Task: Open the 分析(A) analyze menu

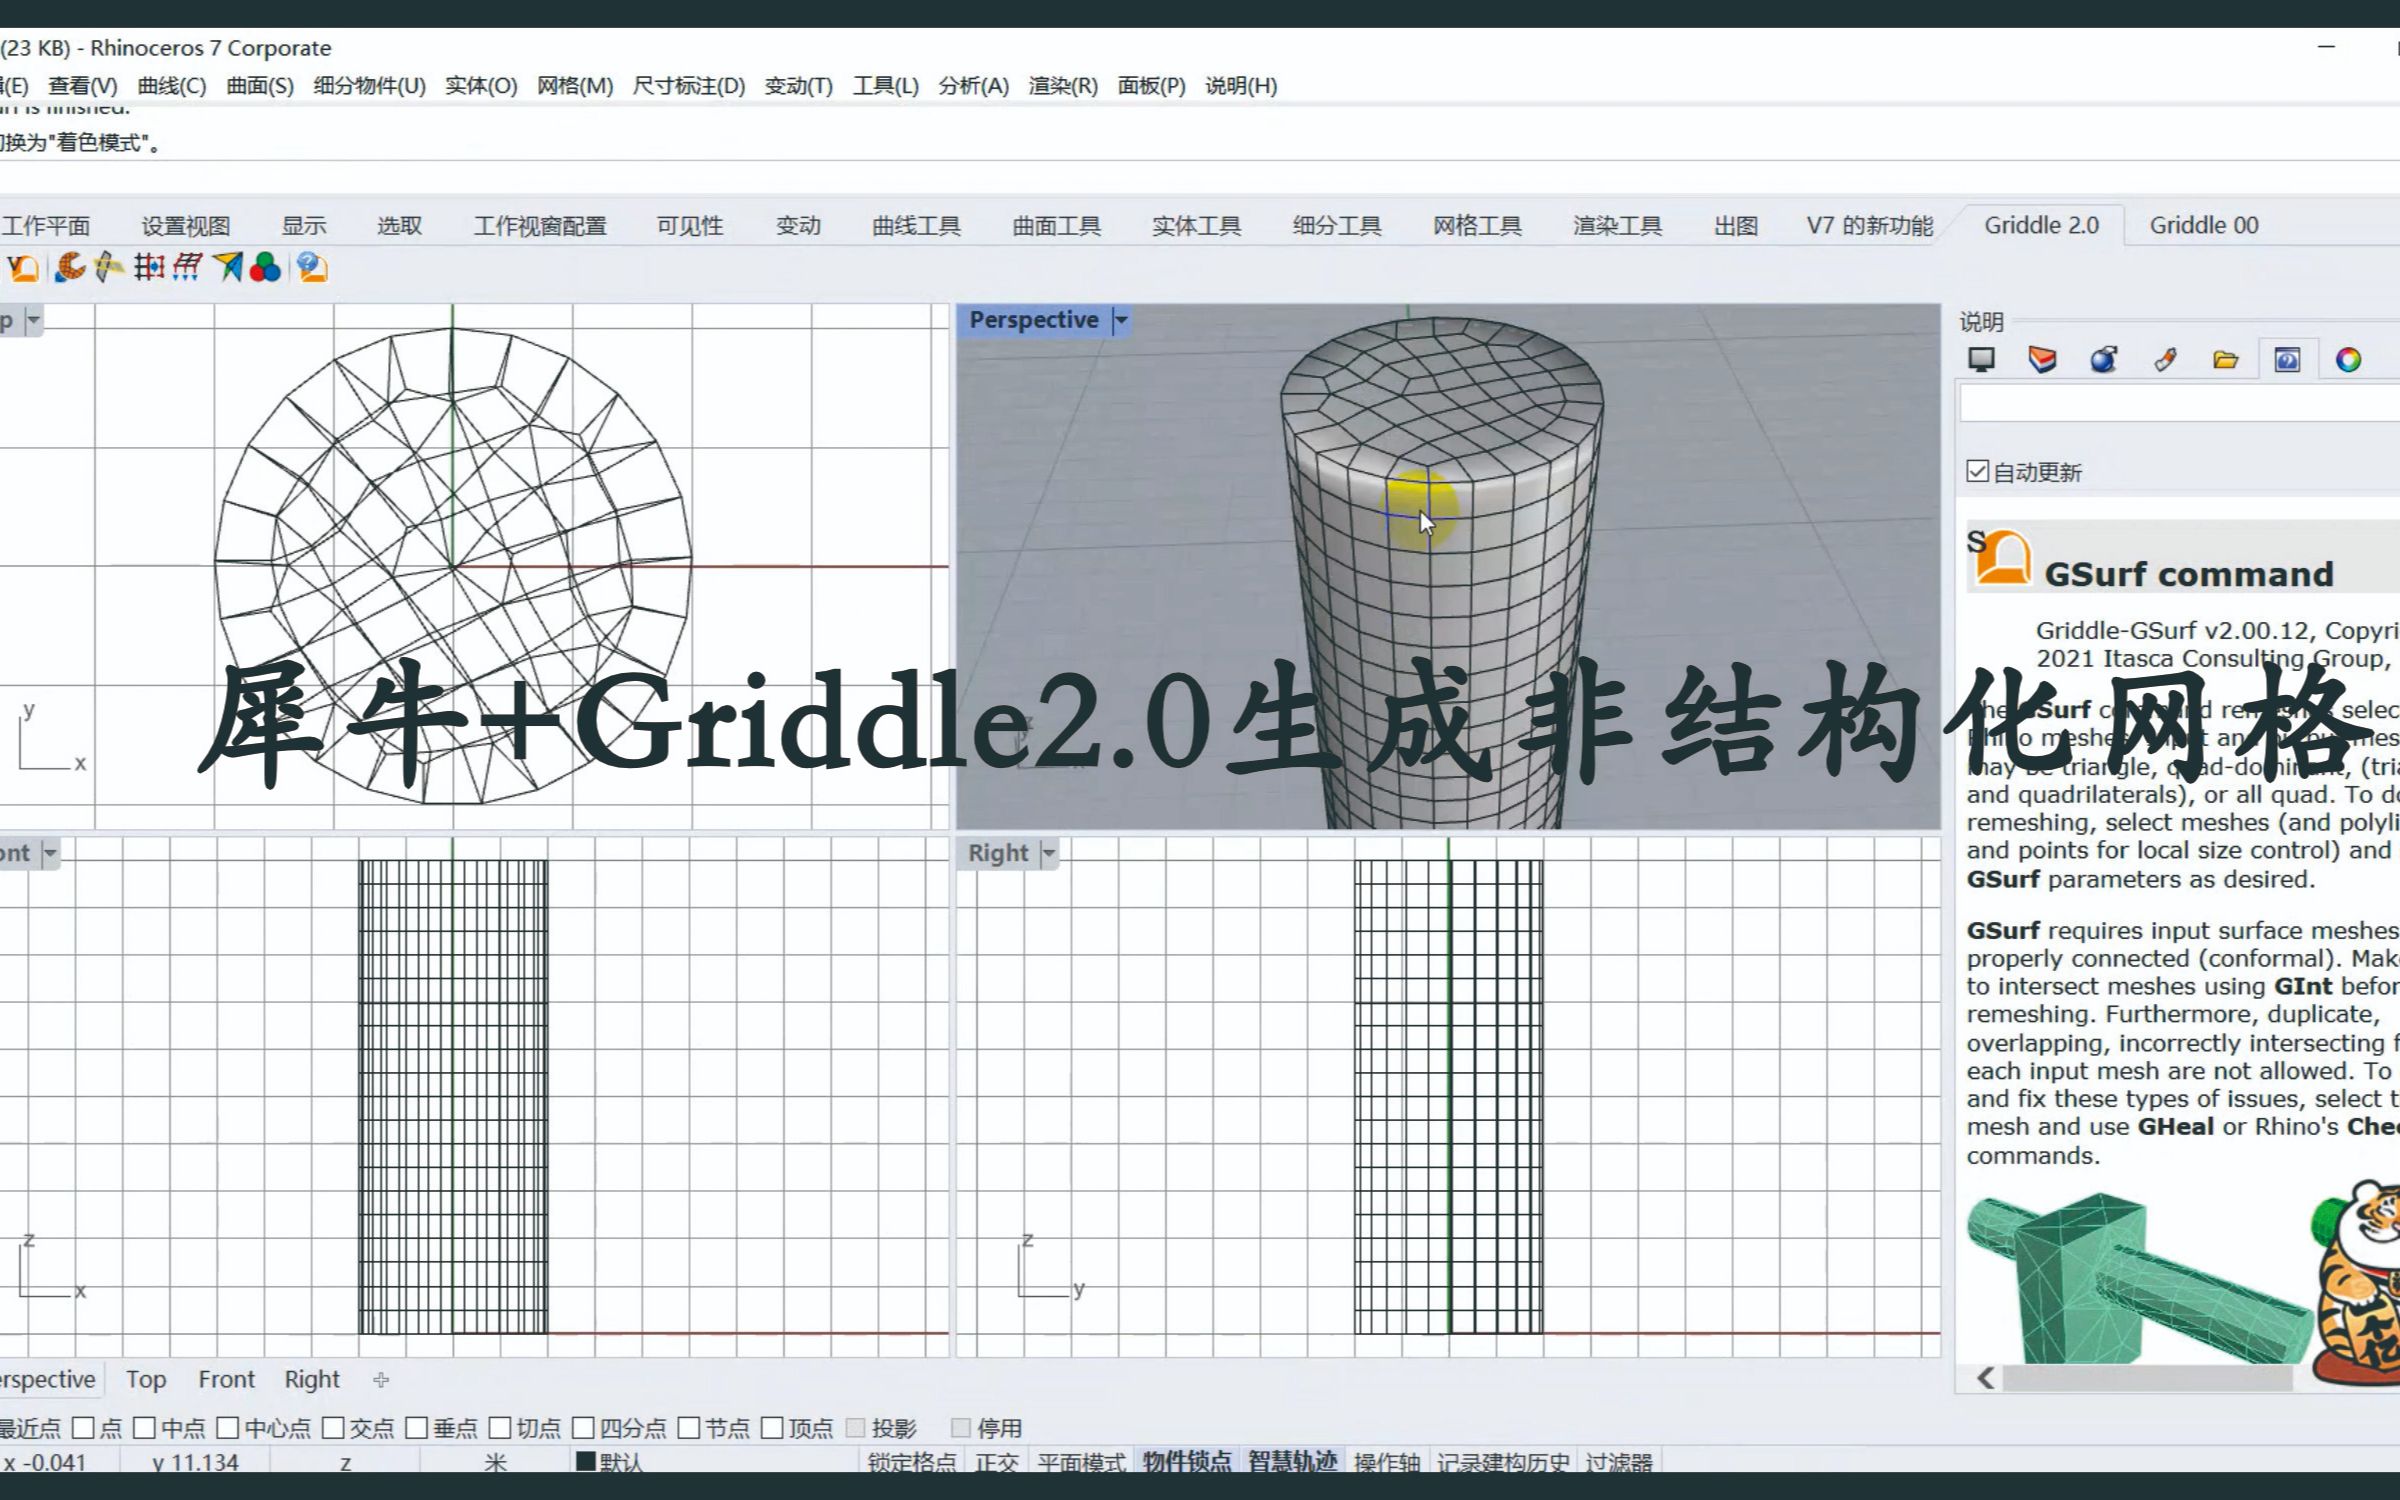Action: point(973,86)
